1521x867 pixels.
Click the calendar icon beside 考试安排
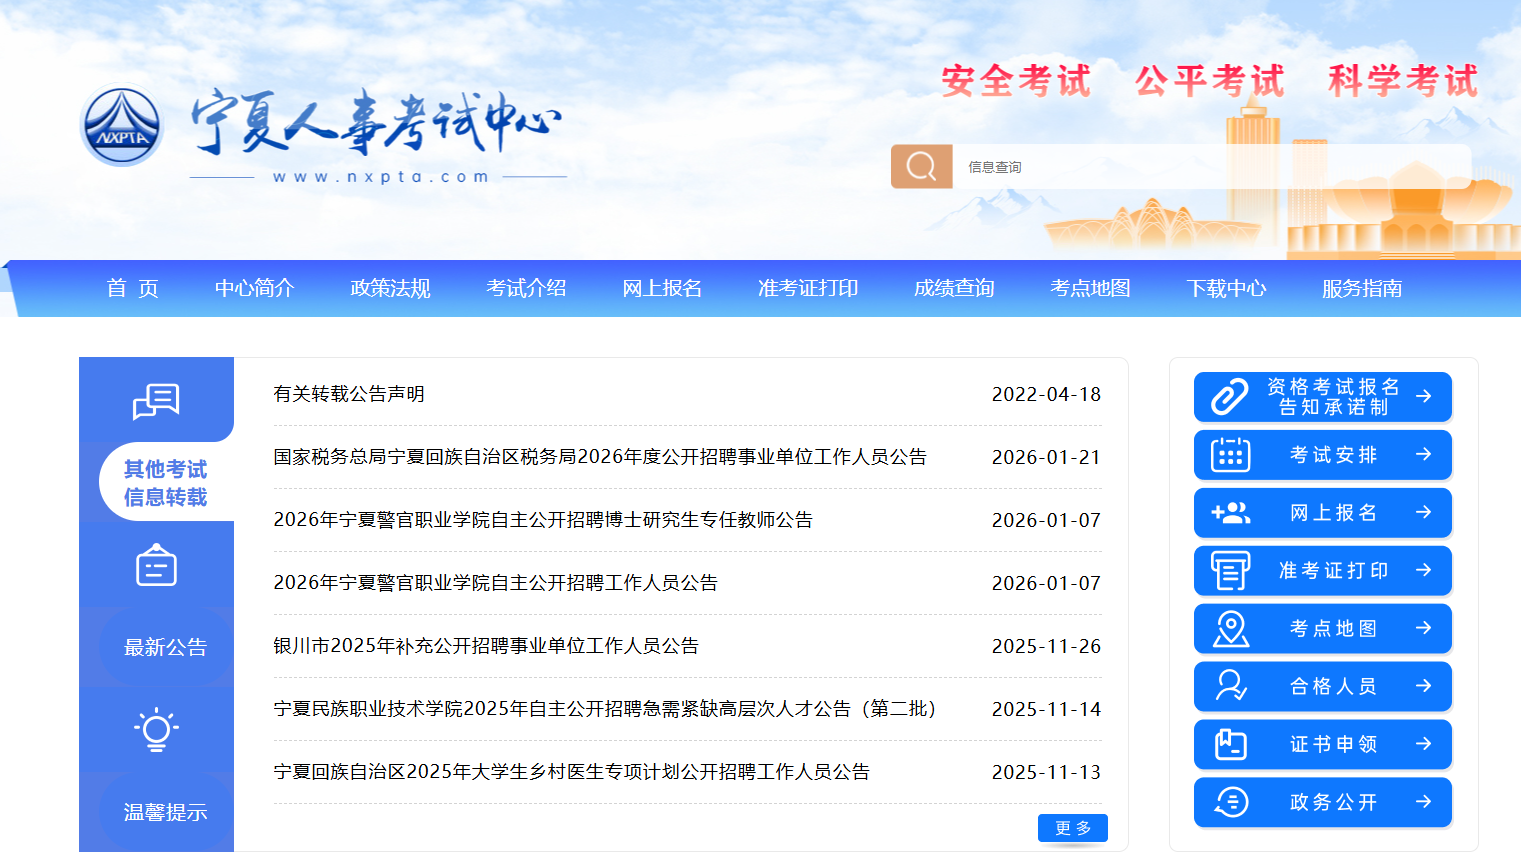1230,455
